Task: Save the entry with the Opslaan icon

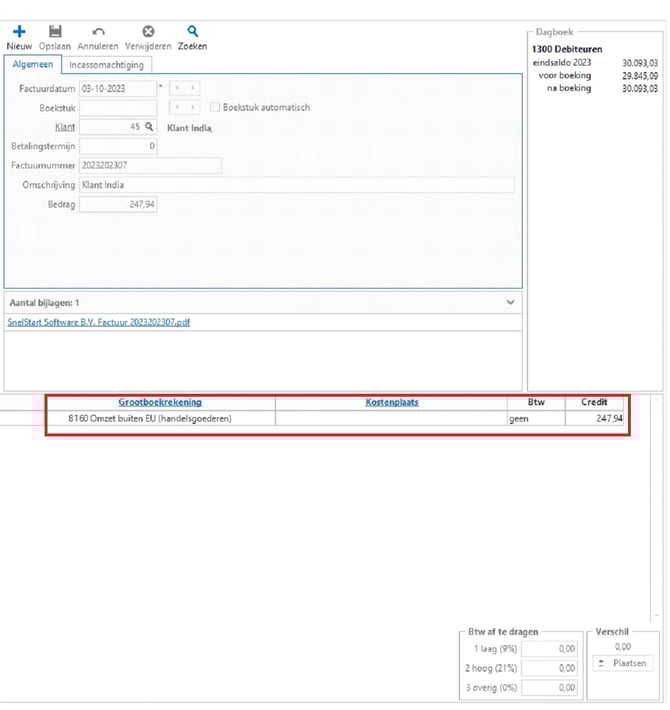Action: click(x=55, y=32)
